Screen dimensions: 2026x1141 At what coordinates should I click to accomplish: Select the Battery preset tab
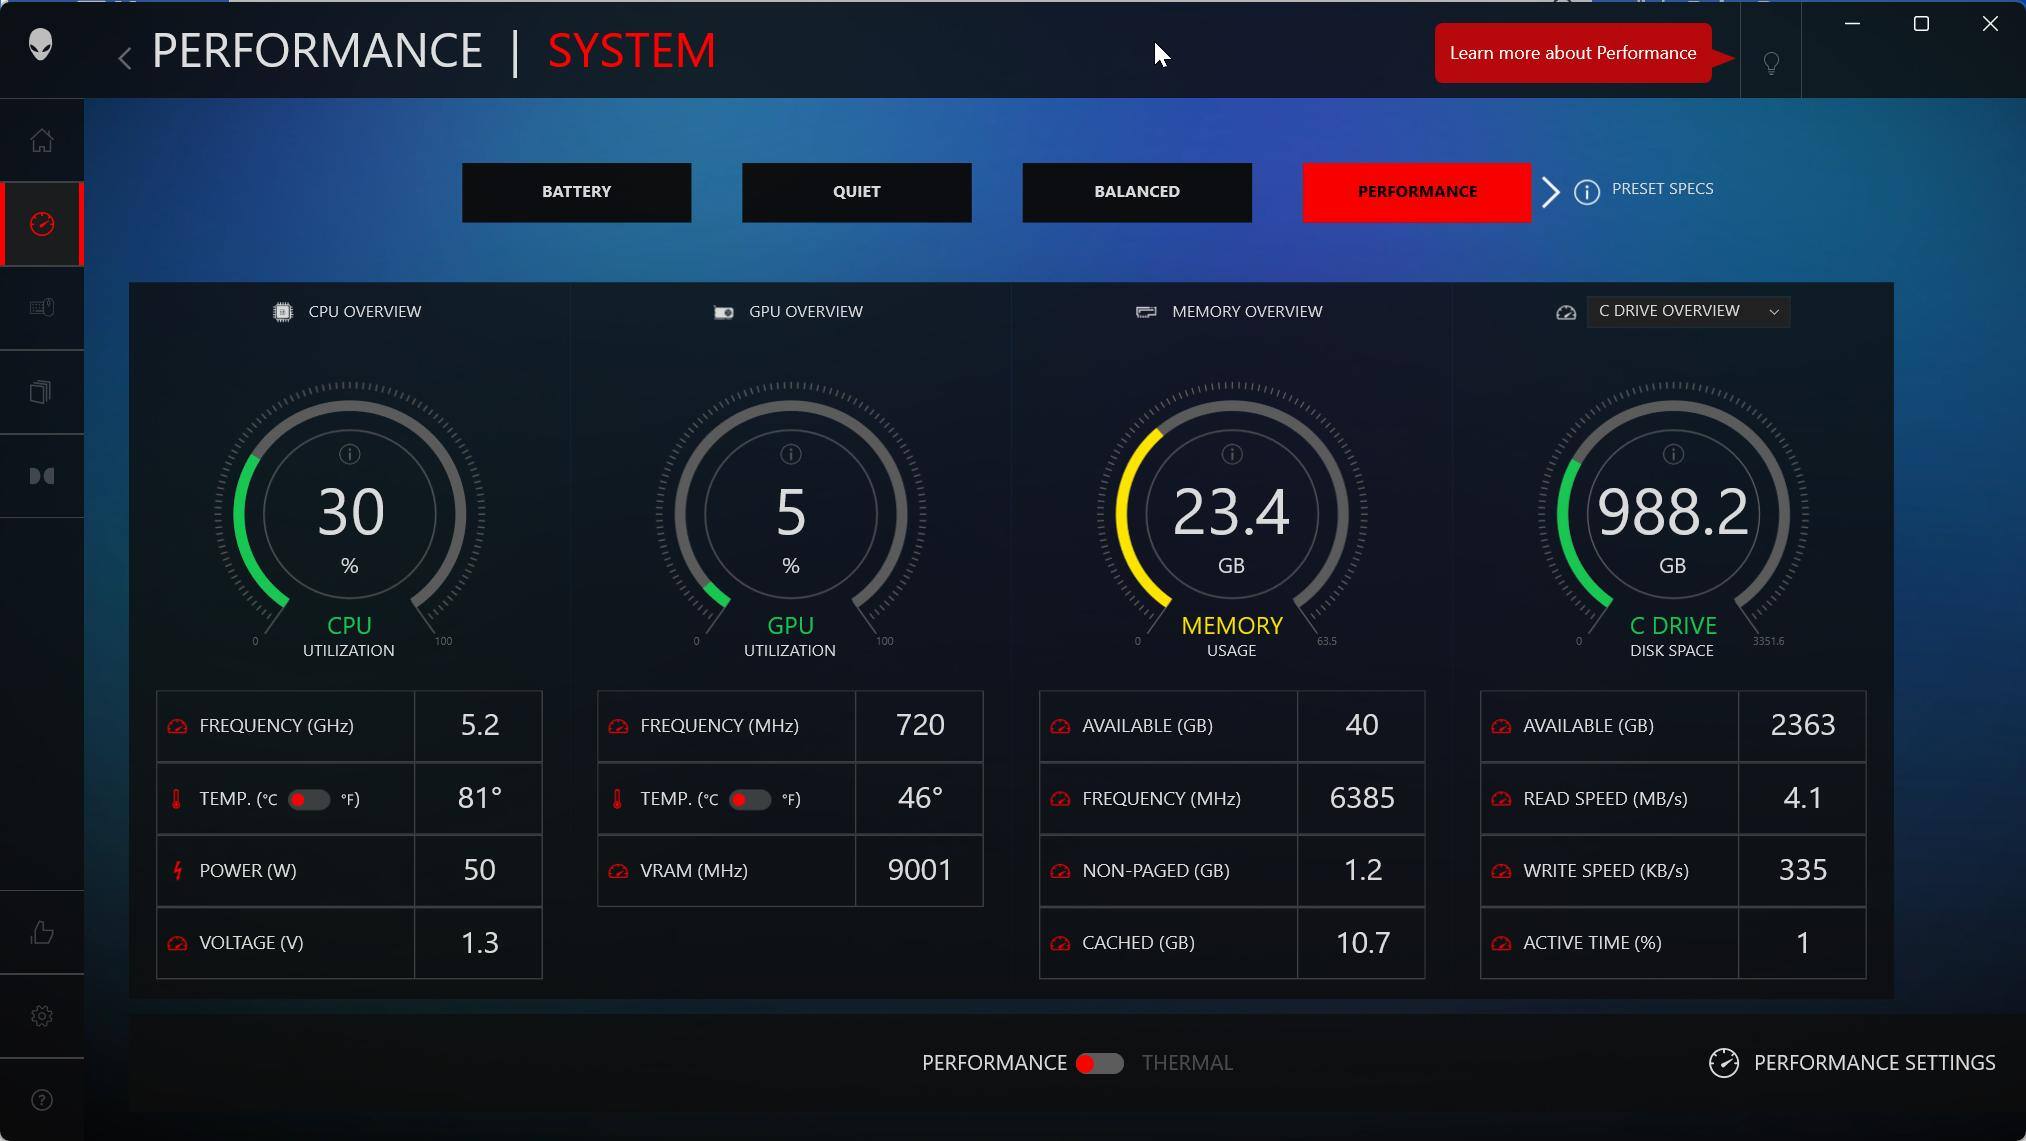(x=576, y=192)
